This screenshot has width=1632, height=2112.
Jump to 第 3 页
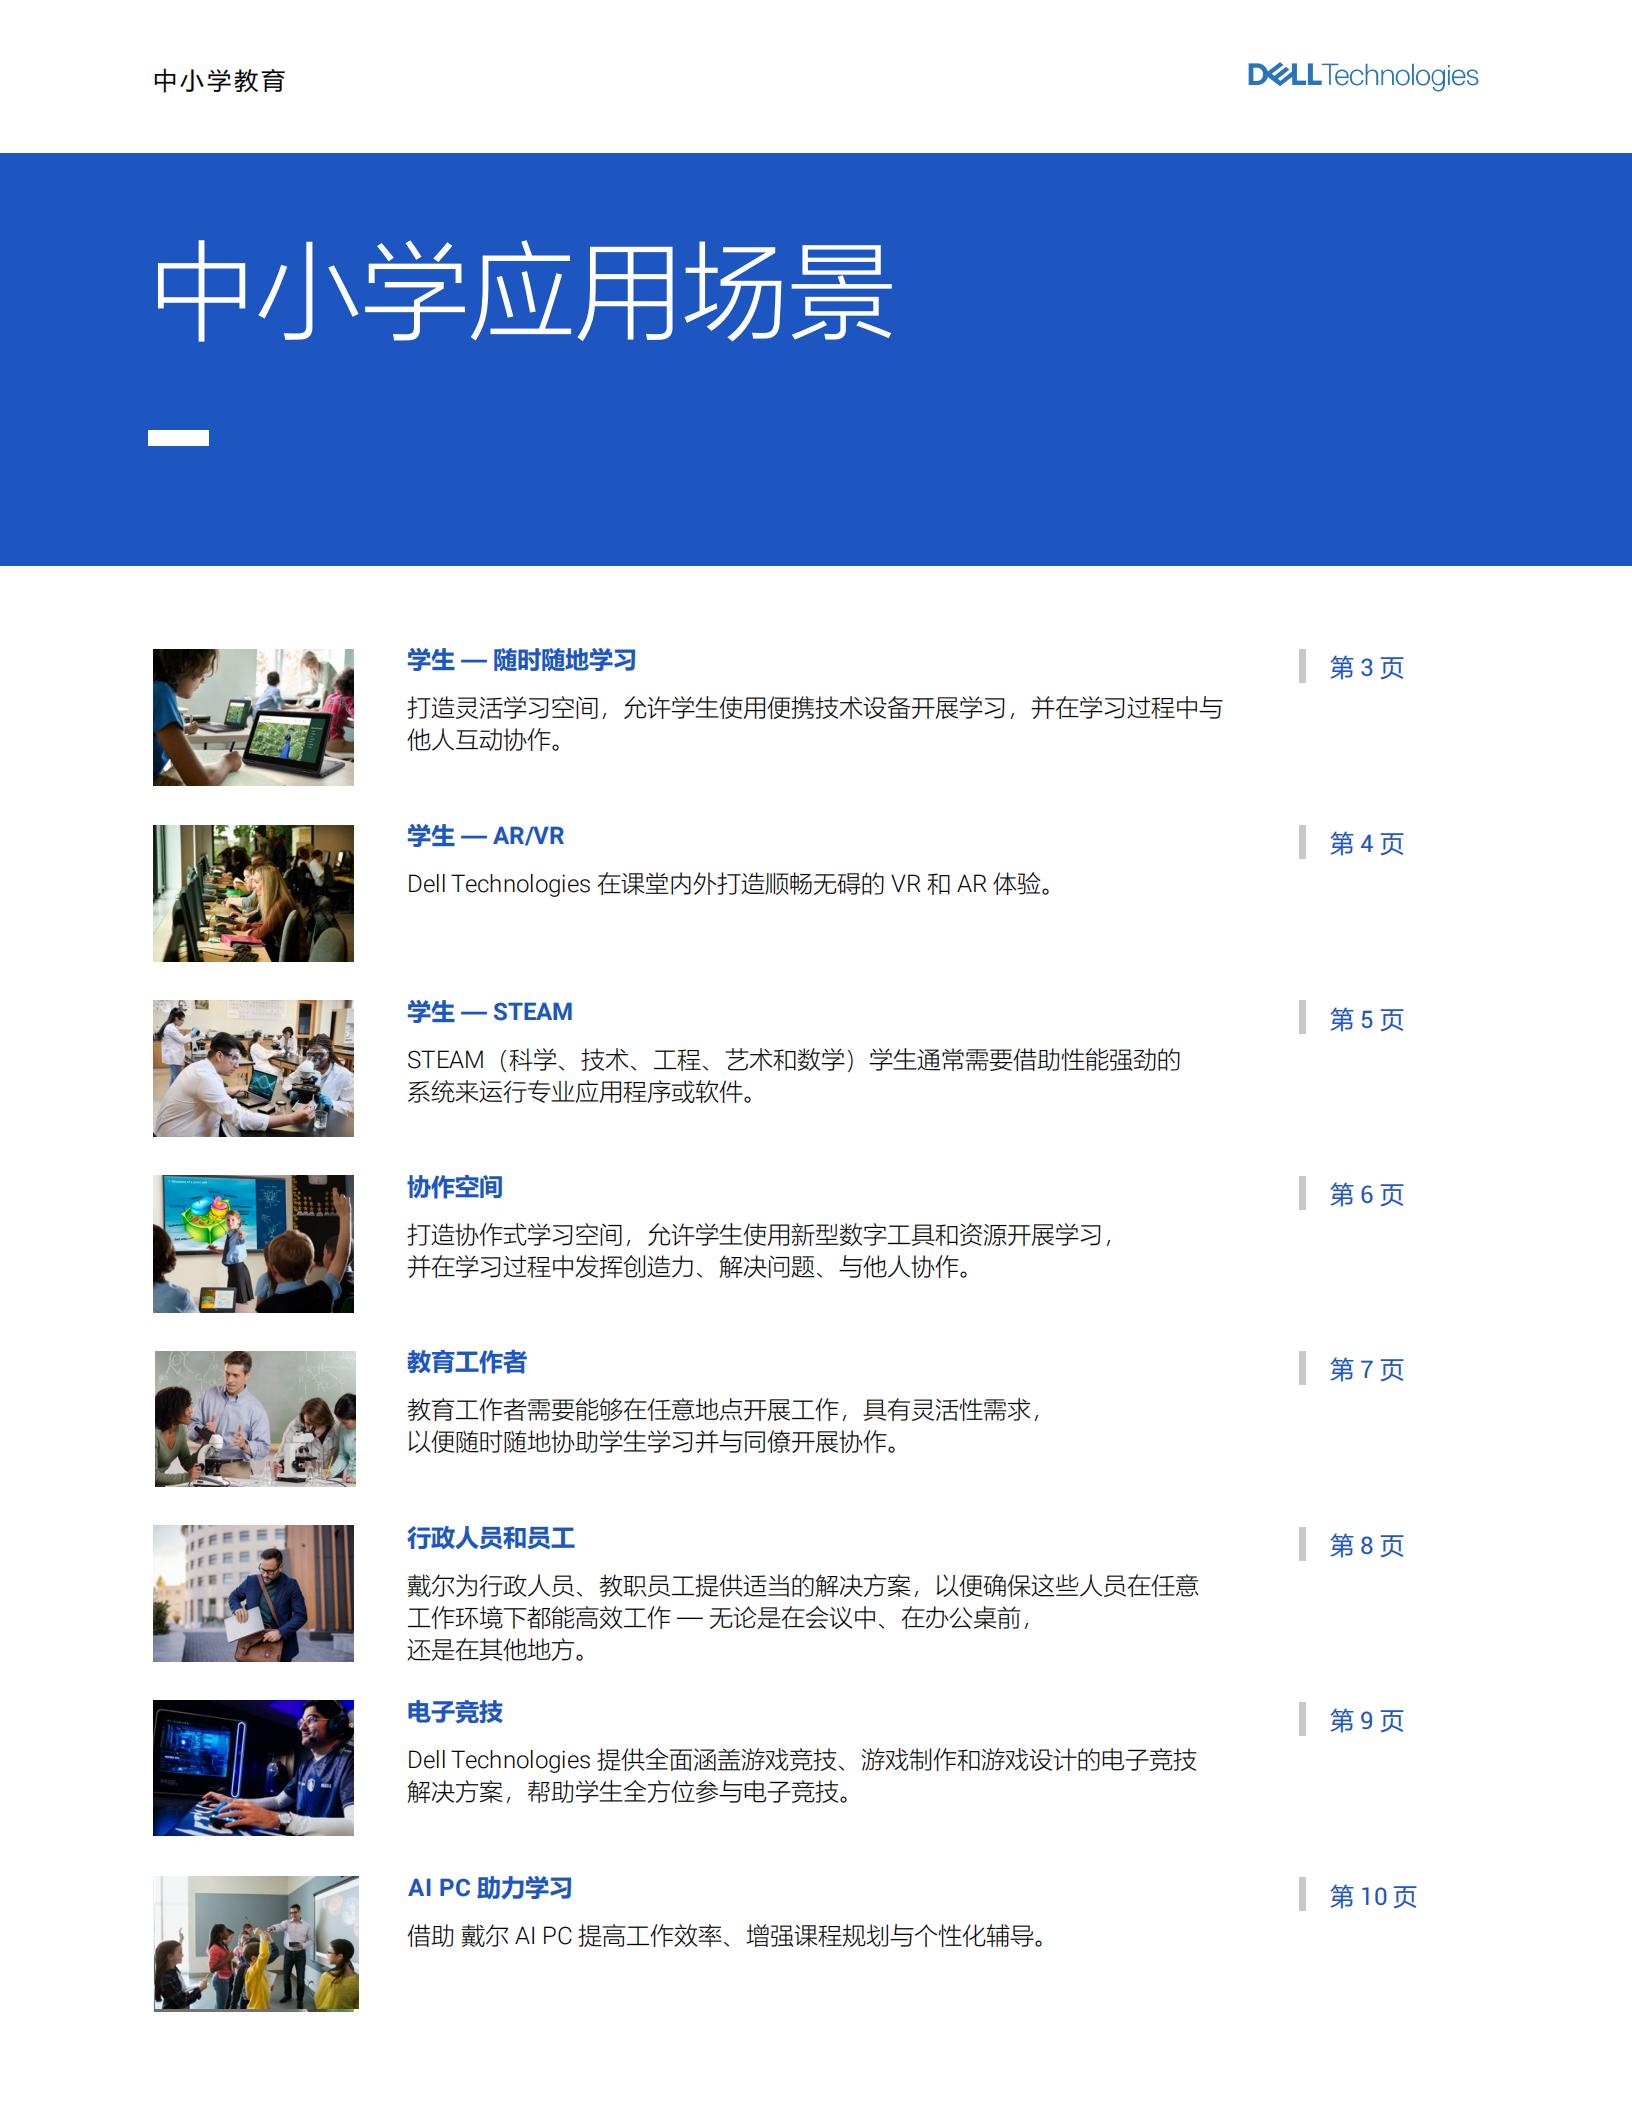(x=1366, y=667)
